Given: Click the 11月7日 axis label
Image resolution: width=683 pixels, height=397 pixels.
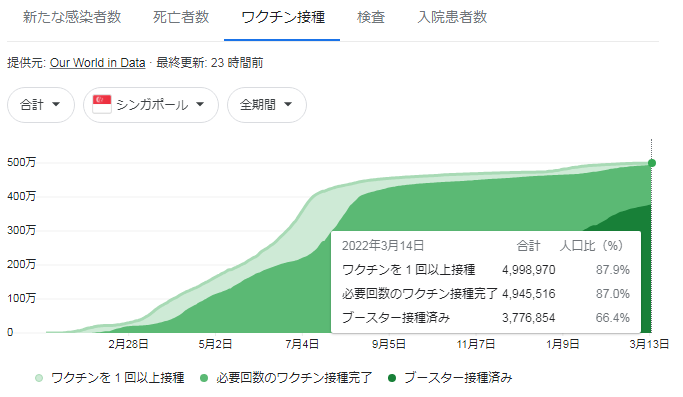Looking at the screenshot, I should (476, 344).
